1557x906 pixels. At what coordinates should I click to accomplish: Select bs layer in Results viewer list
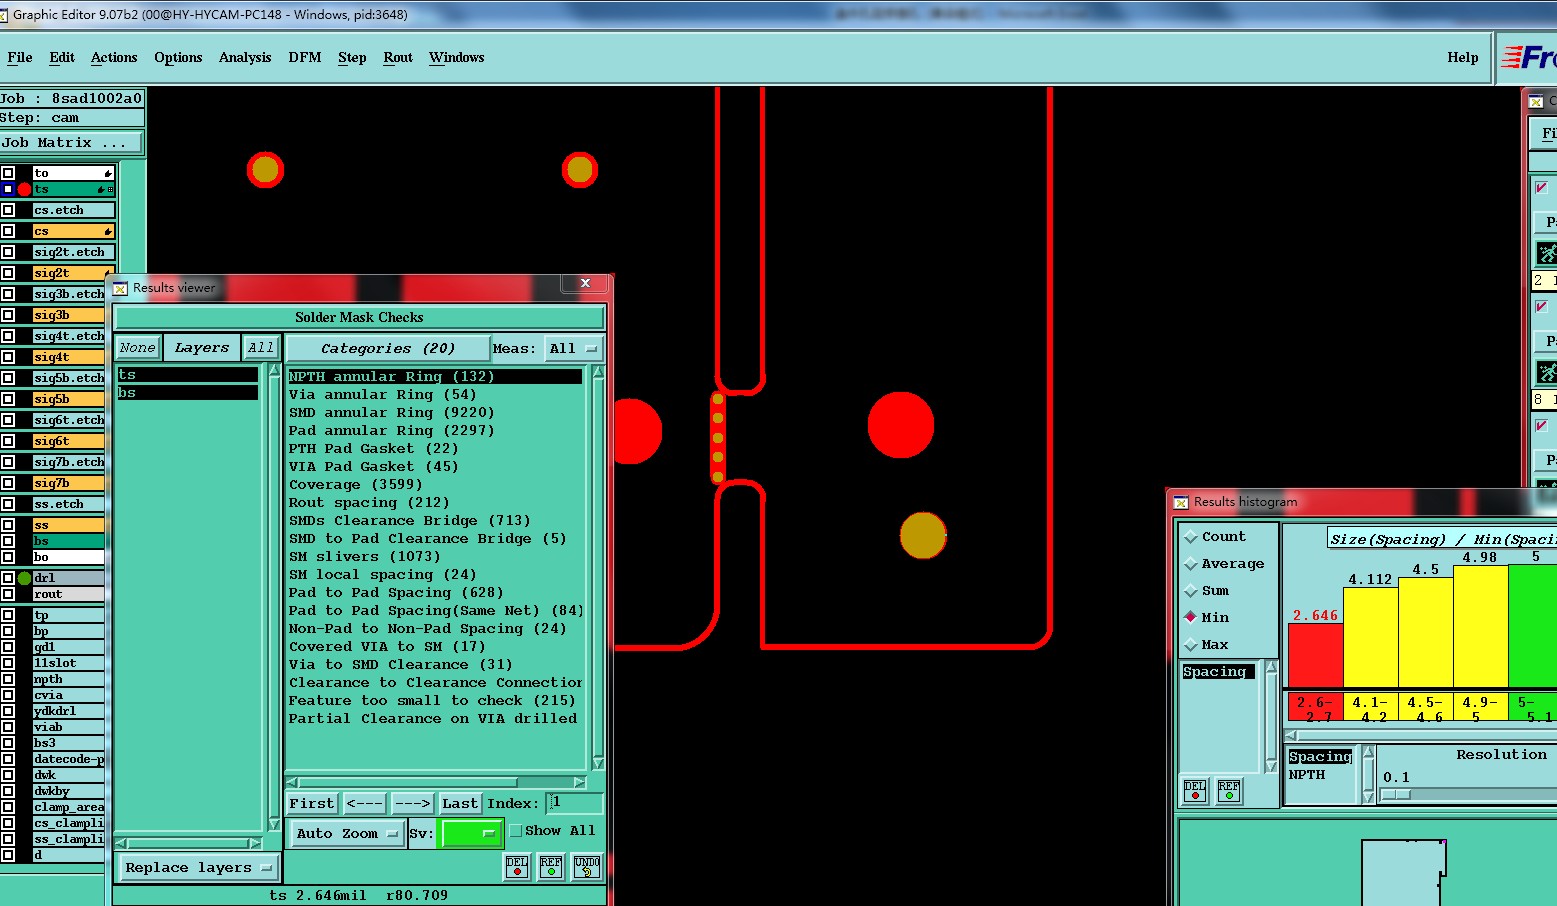[187, 393]
